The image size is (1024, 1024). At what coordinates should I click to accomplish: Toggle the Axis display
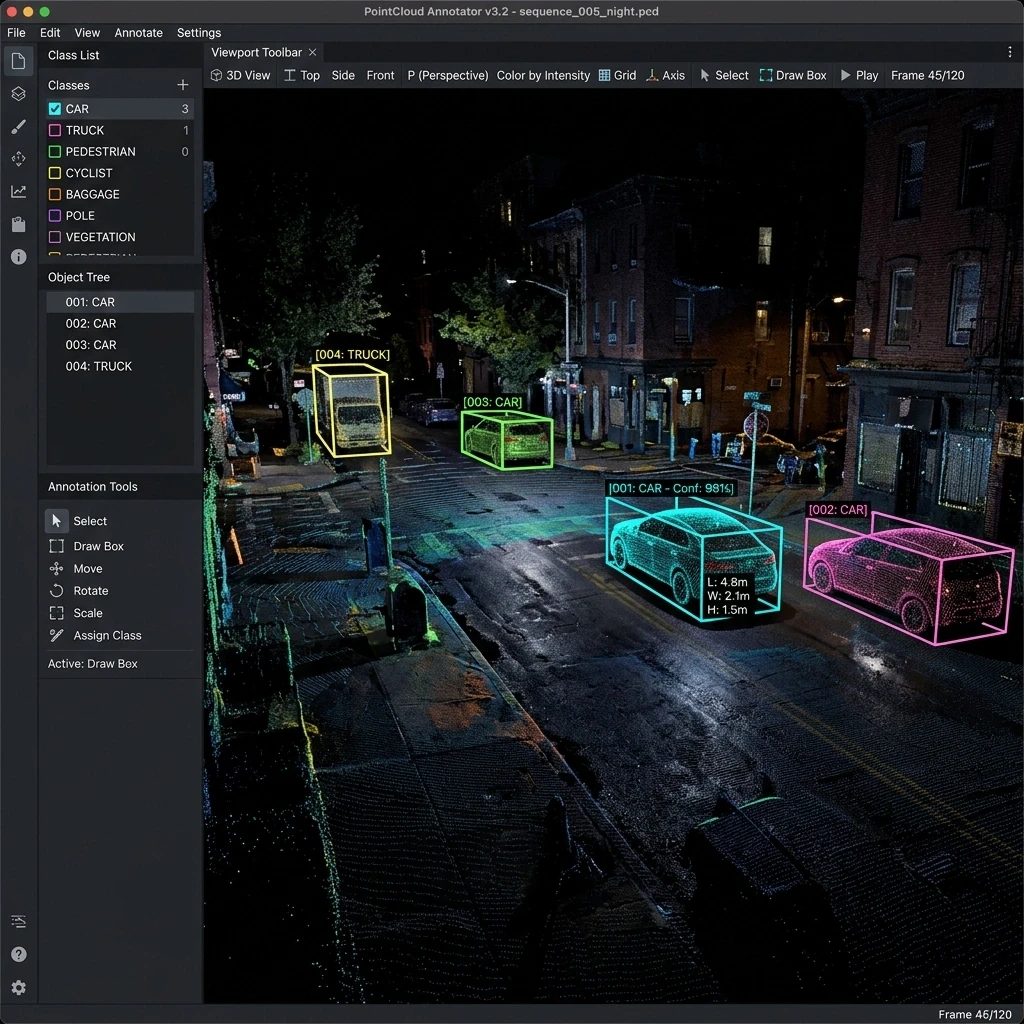(665, 76)
